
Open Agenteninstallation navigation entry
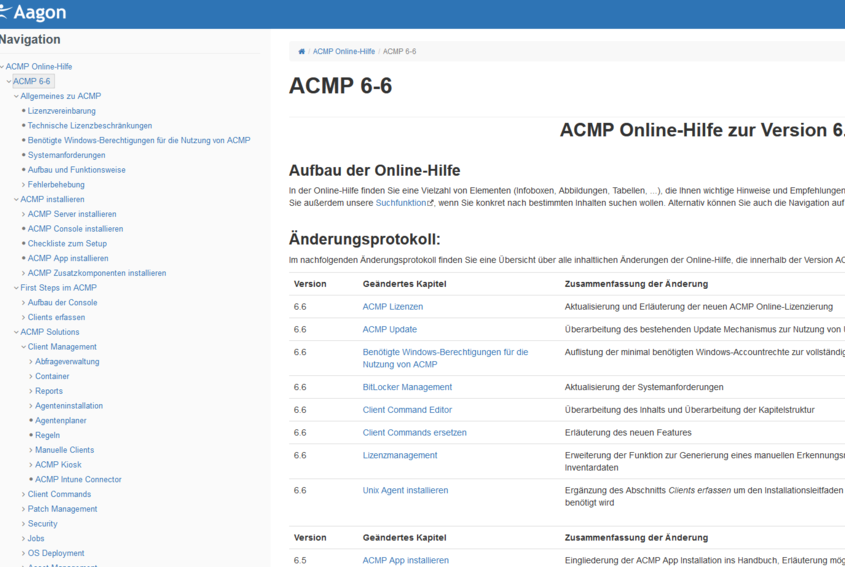click(69, 406)
